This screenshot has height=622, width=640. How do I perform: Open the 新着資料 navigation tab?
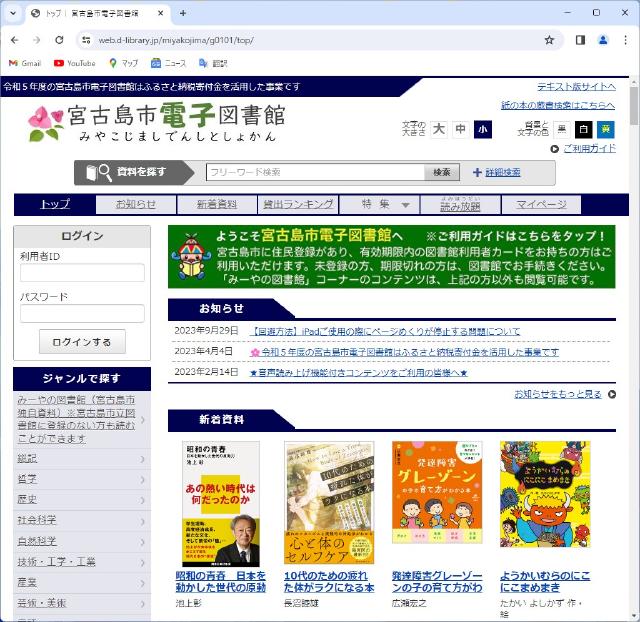(217, 204)
